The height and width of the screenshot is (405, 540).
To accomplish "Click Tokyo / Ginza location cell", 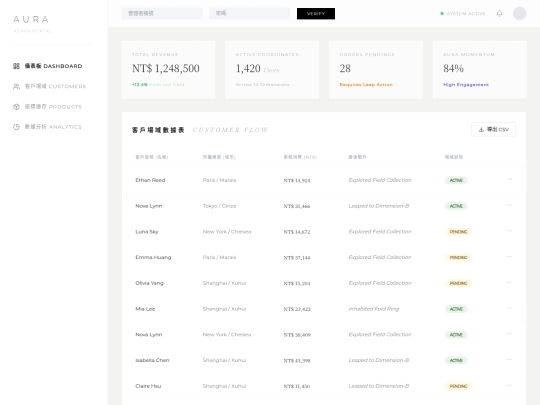I will point(219,206).
